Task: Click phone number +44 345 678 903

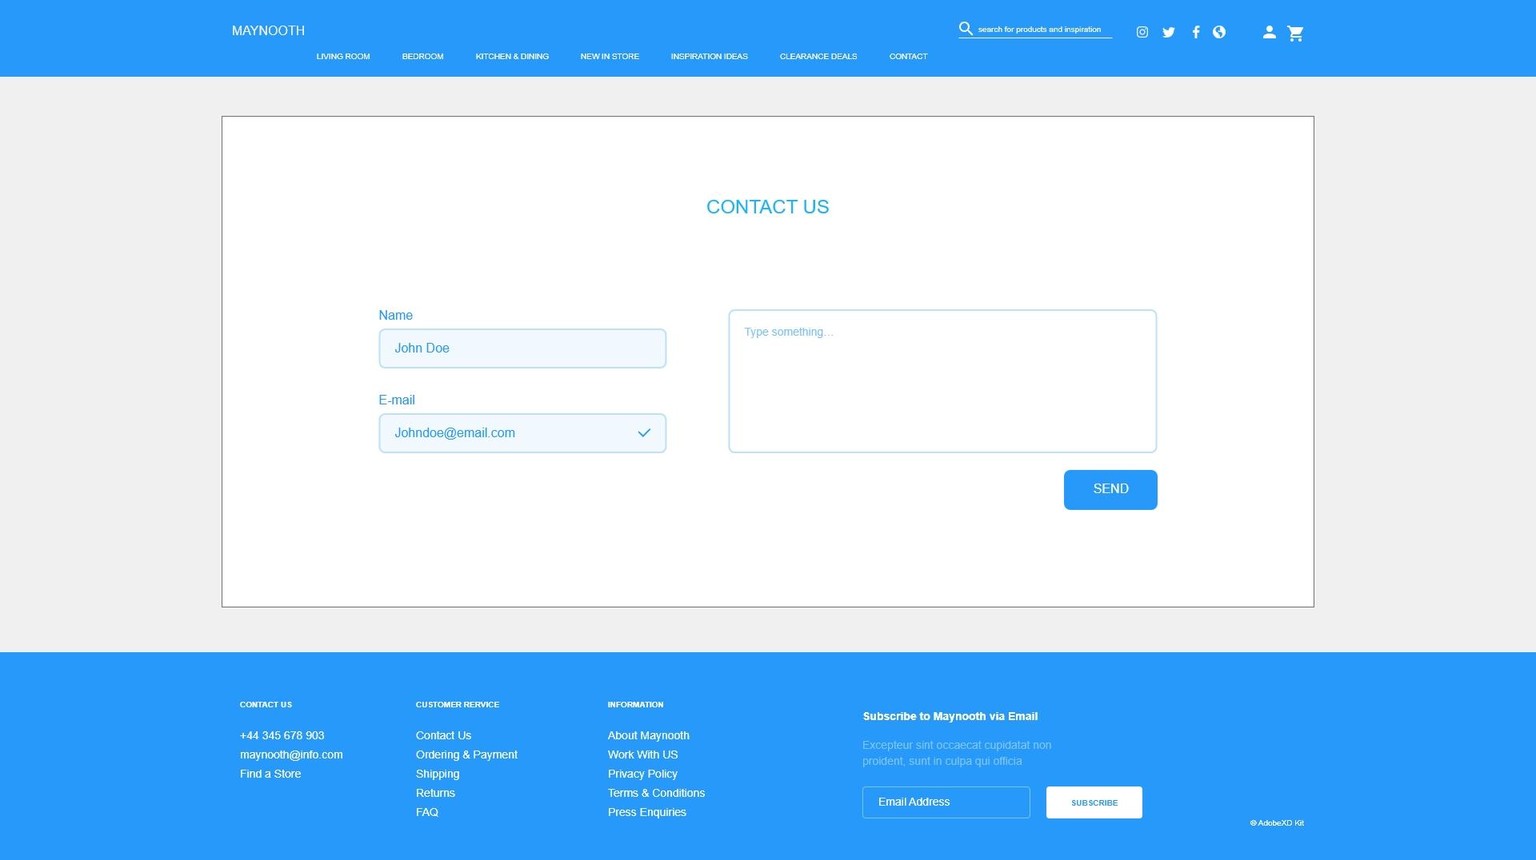Action: 282,735
